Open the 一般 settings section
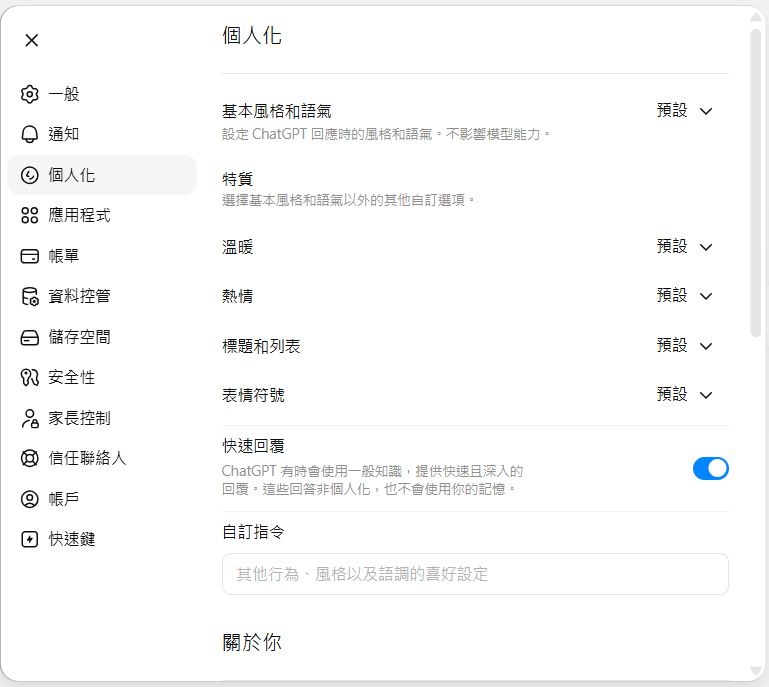This screenshot has height=687, width=769. (102, 94)
